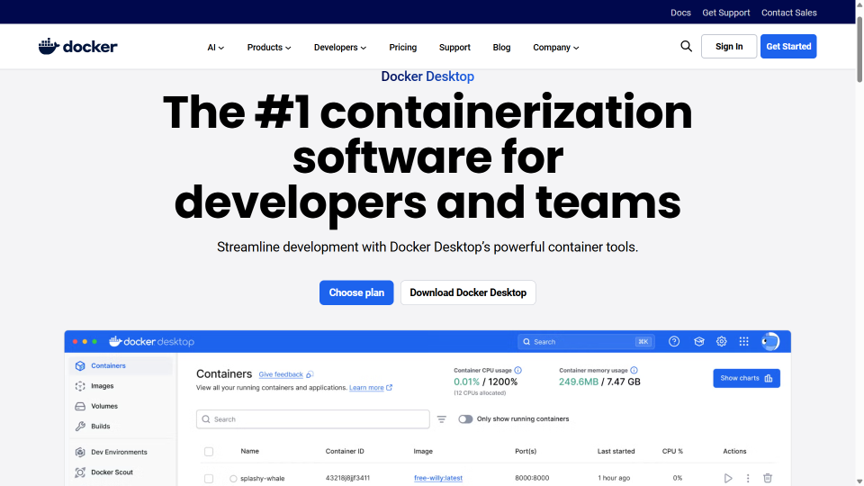Click the Learn more link
864x486 pixels.
pyautogui.click(x=366, y=388)
